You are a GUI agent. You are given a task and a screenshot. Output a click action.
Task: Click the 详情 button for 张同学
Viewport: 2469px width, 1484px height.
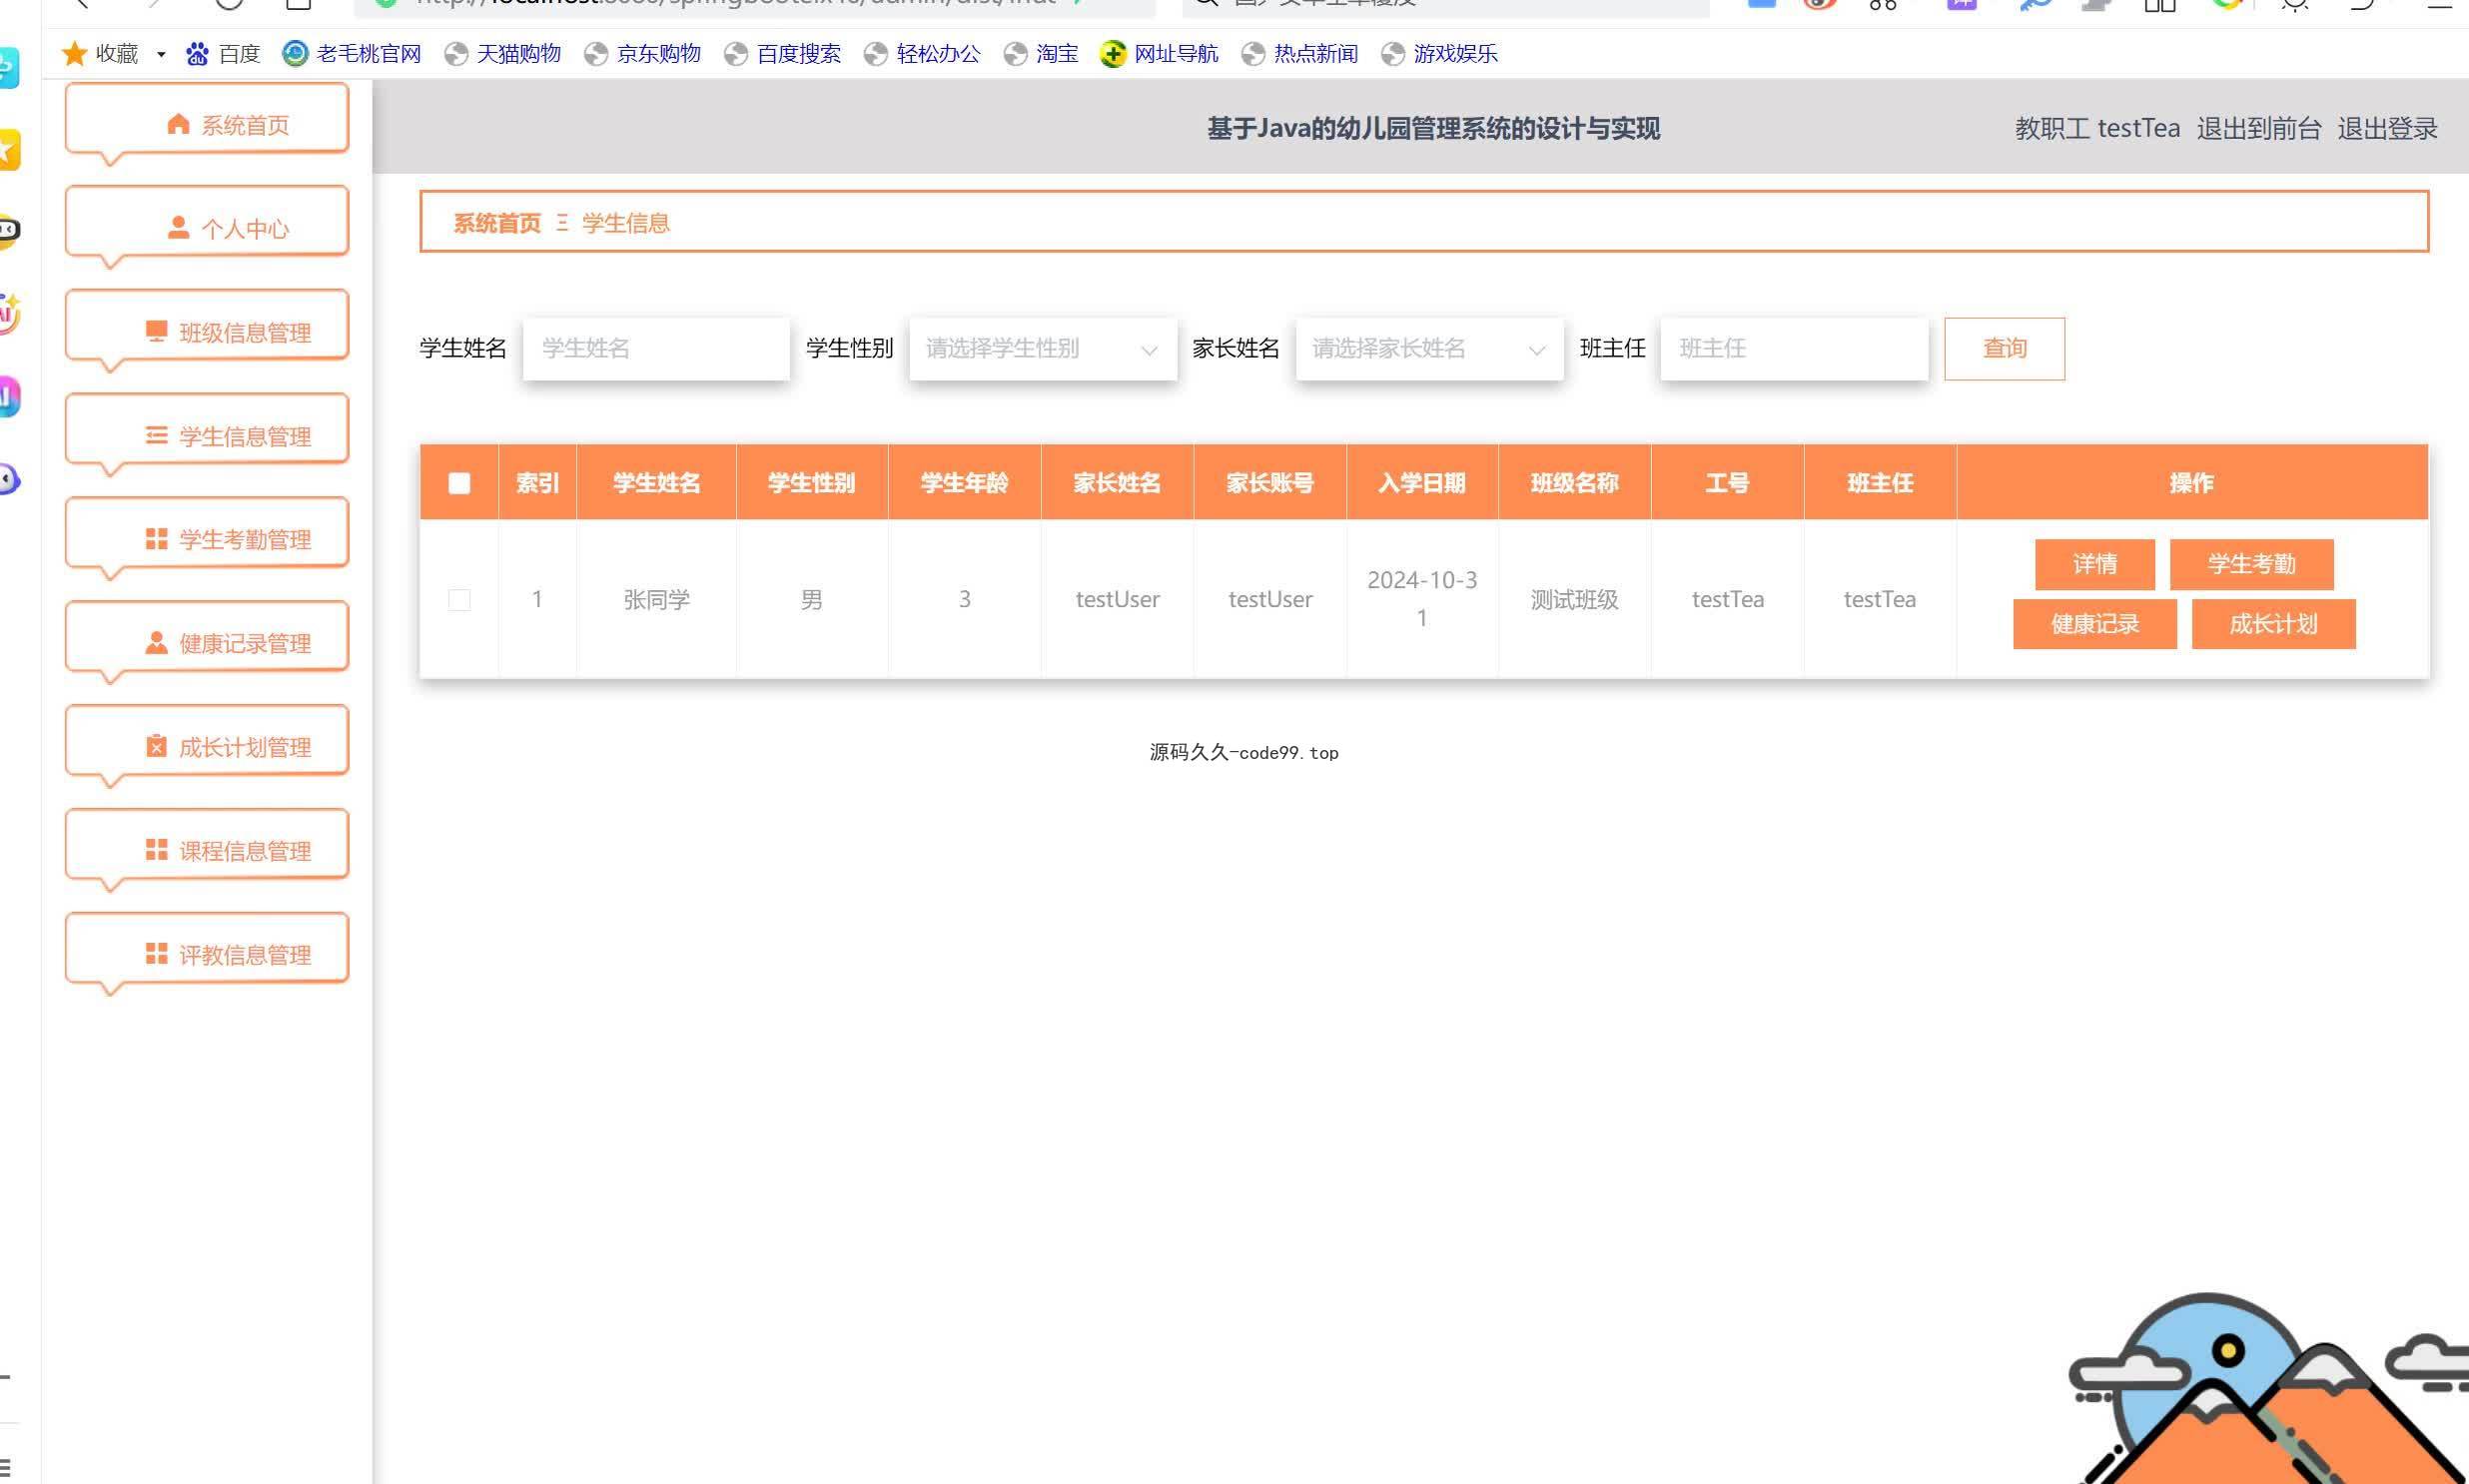pos(2094,564)
